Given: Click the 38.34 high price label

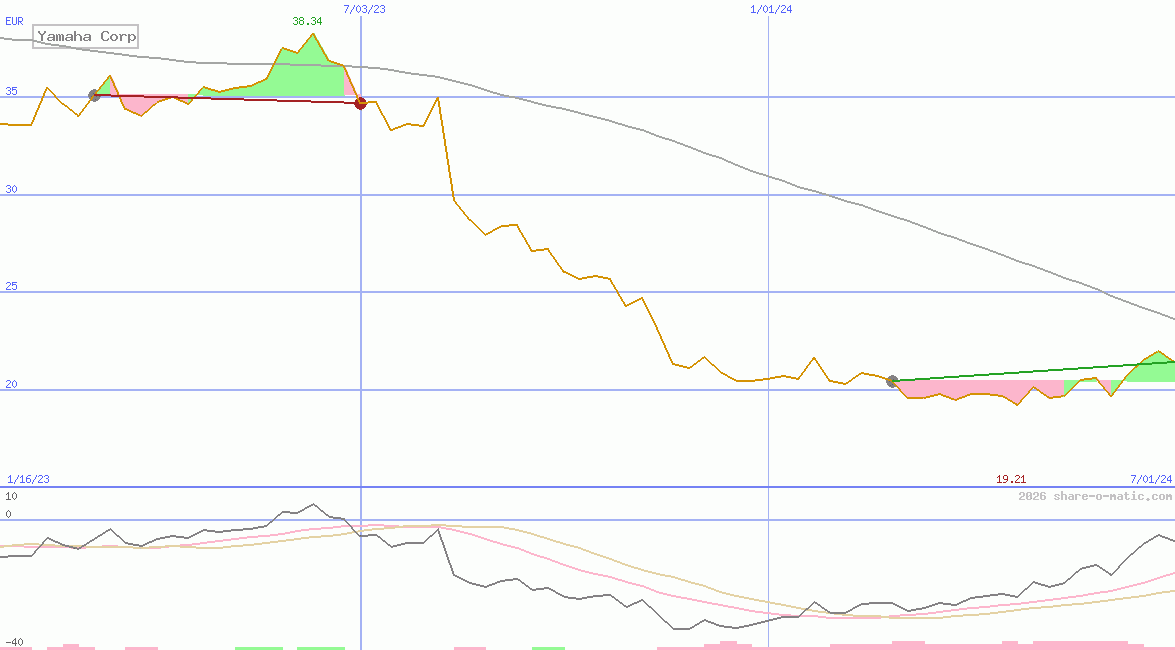Looking at the screenshot, I should click(307, 21).
